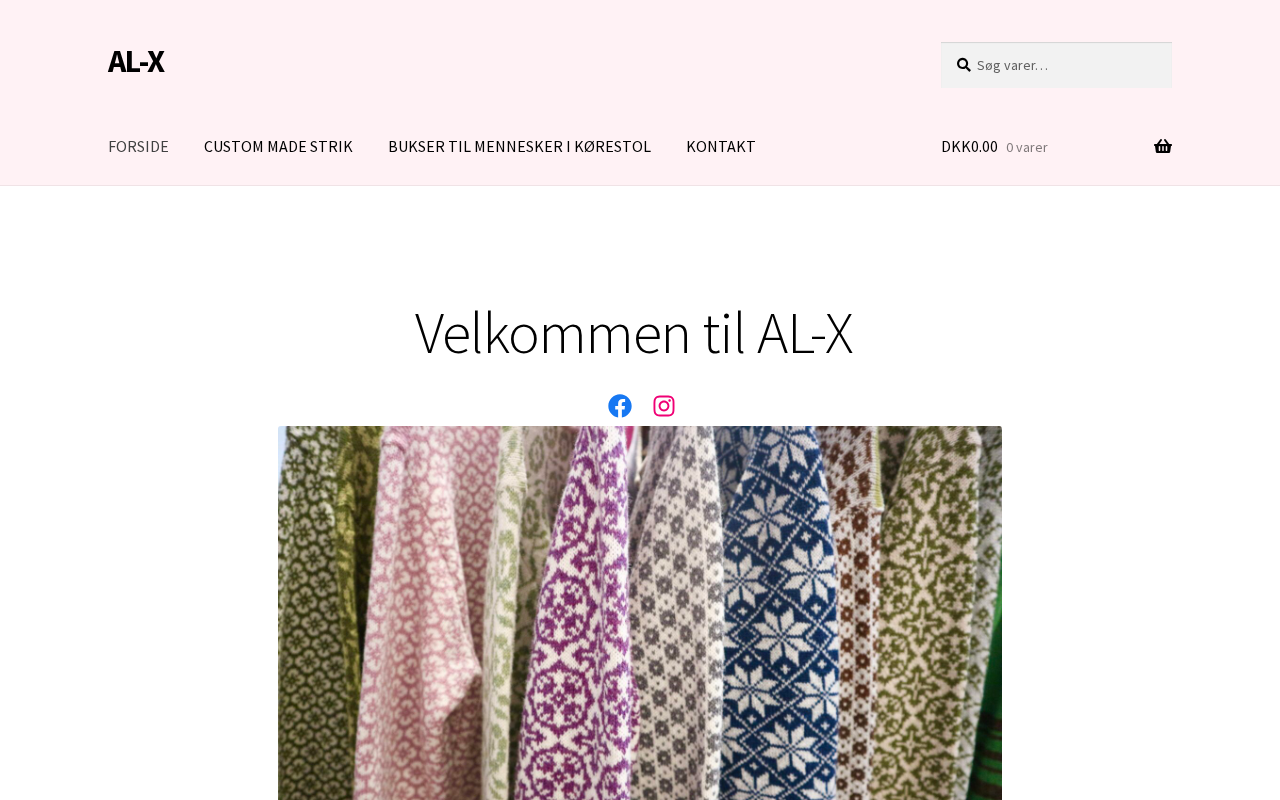Open the Custom Made Strik page

click(278, 147)
